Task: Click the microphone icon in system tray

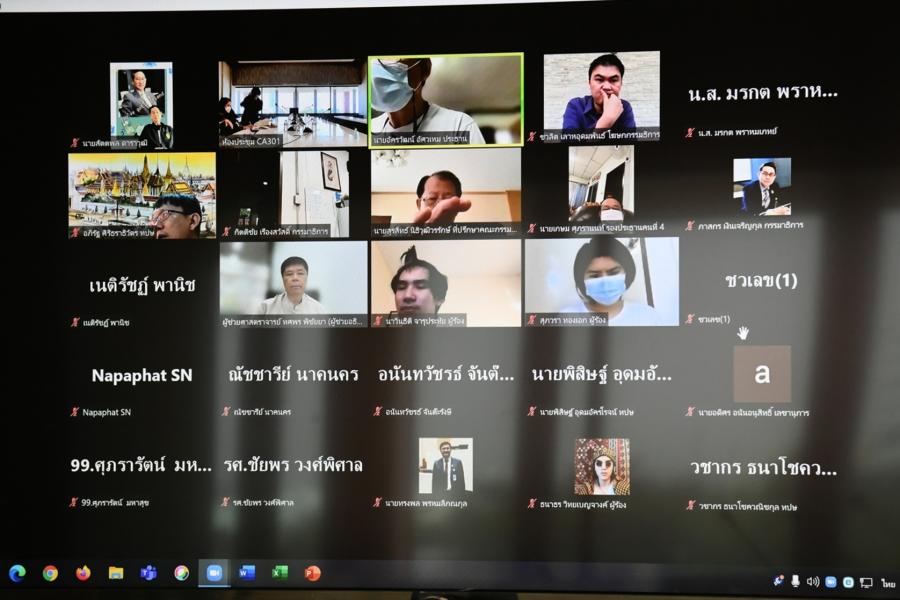Action: pyautogui.click(x=796, y=581)
